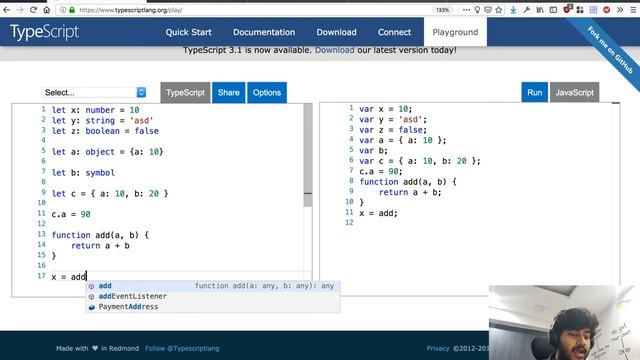Open the Privacy footer link
This screenshot has width=640, height=360.
(x=438, y=348)
